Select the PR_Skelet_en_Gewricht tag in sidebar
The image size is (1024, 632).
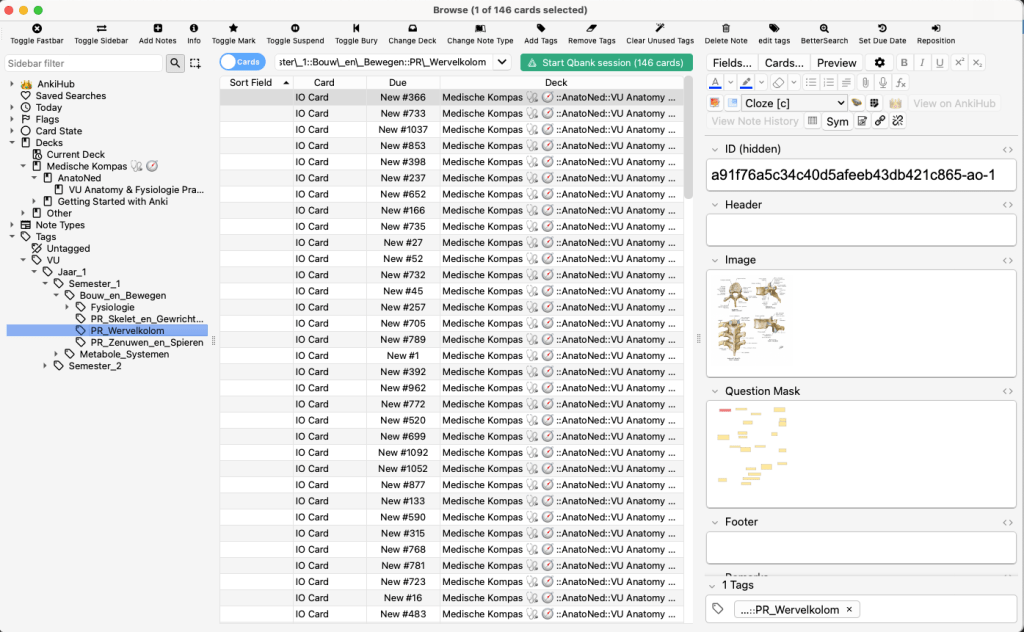pos(146,319)
